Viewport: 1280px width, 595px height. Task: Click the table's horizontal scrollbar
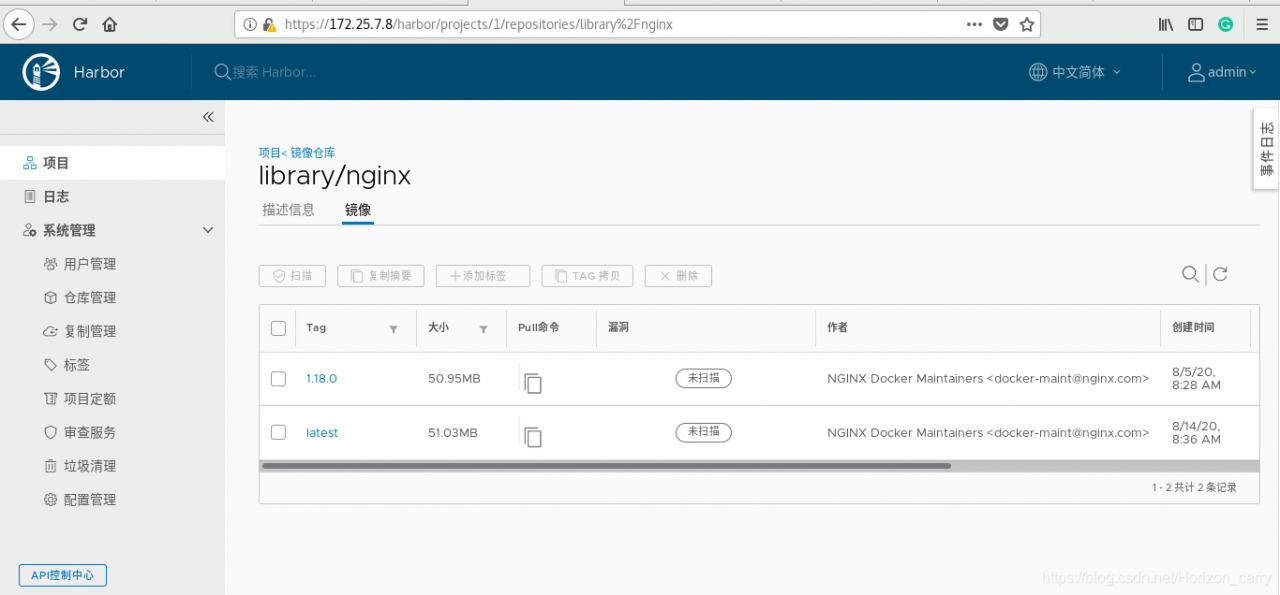[605, 466]
